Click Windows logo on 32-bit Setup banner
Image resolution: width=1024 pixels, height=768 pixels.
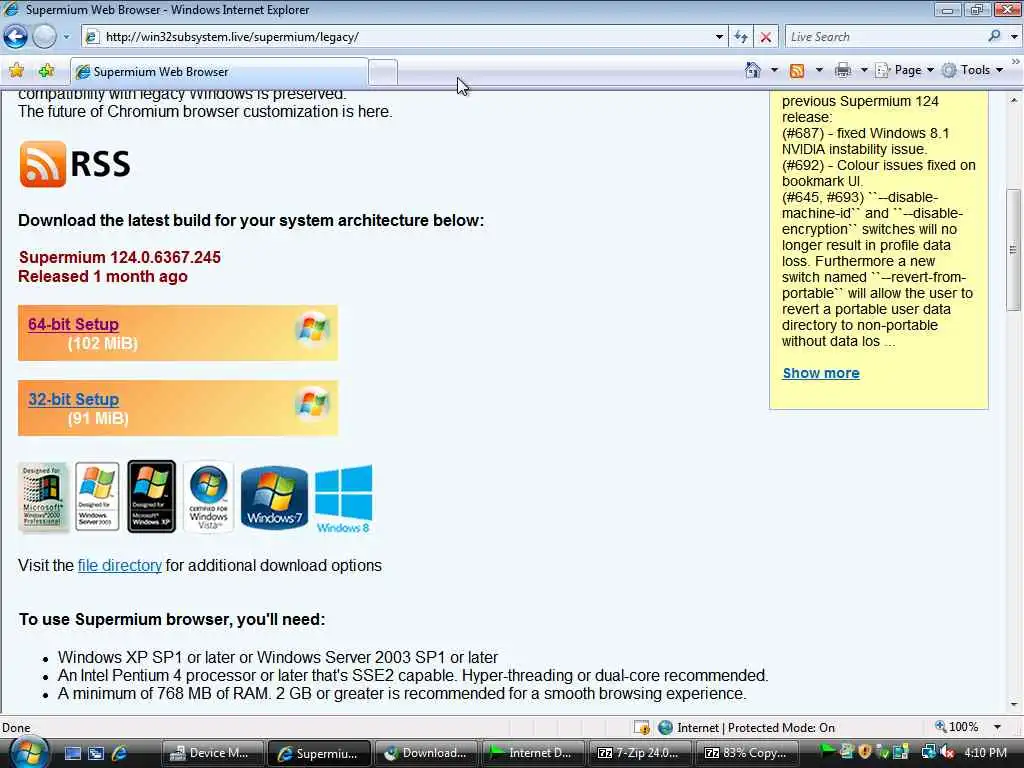[312, 404]
